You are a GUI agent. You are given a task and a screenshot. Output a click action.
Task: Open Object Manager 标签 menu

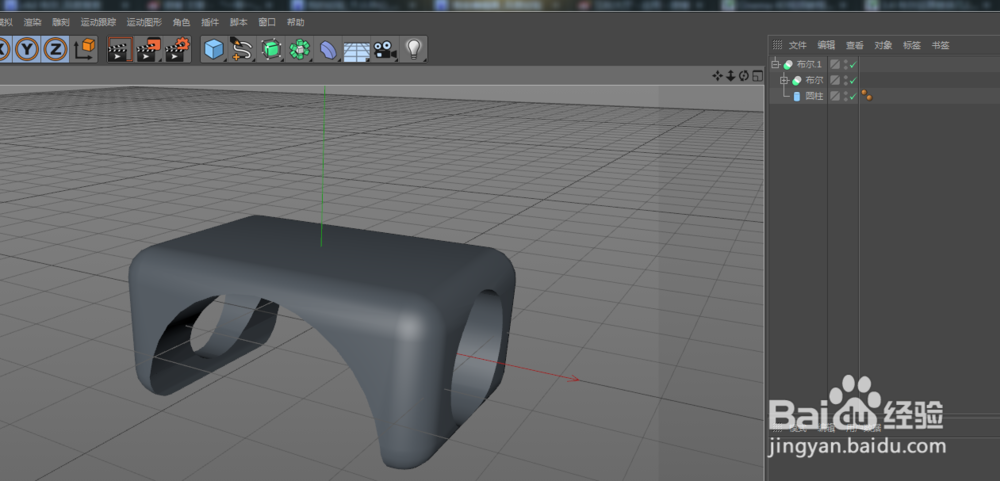click(x=912, y=45)
